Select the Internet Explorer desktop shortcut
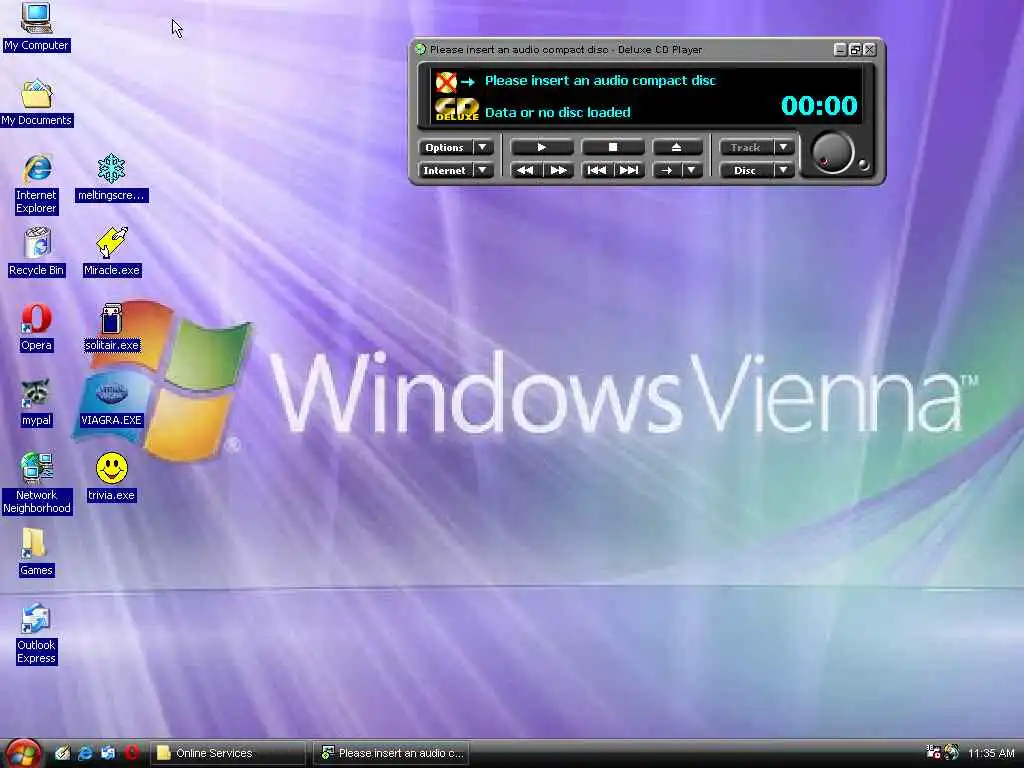Viewport: 1024px width, 768px height. tap(37, 184)
